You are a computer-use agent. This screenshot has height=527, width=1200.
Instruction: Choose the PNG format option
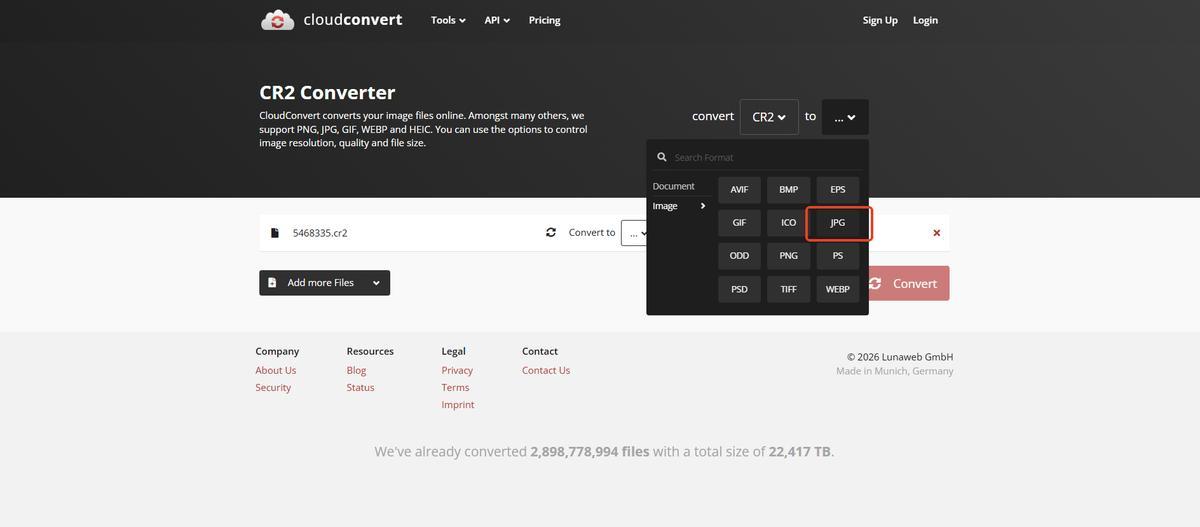pos(788,256)
